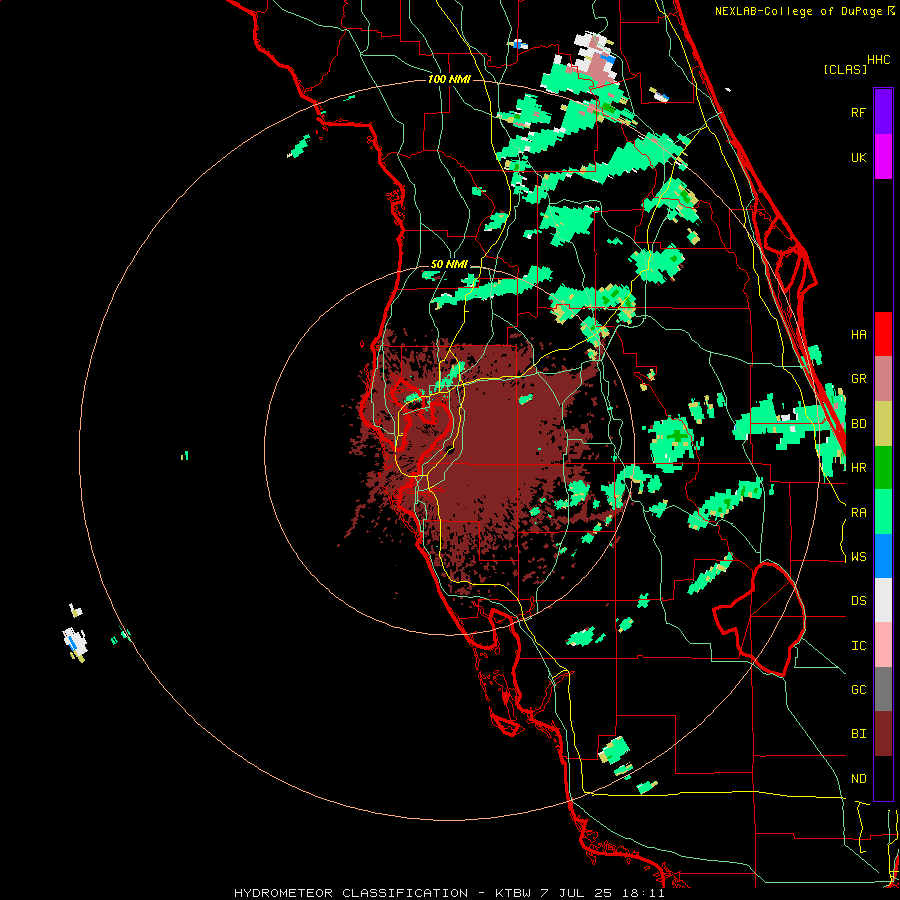Click the light green RA legend swatch

(883, 512)
